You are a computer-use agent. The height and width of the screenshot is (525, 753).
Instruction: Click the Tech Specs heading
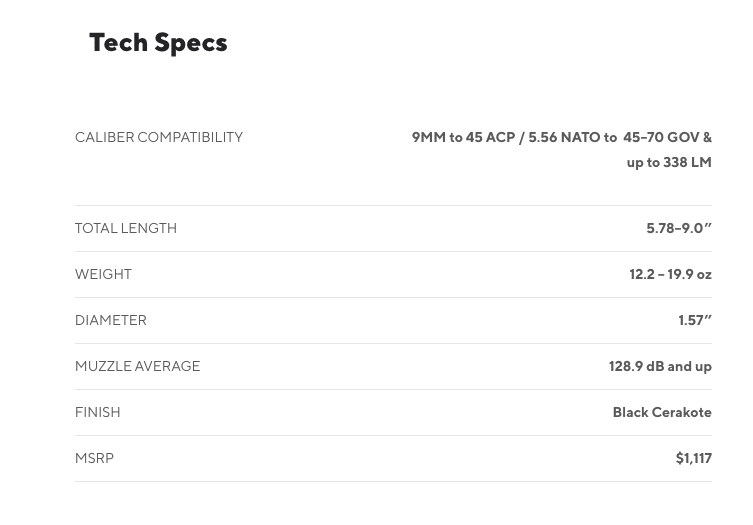158,42
